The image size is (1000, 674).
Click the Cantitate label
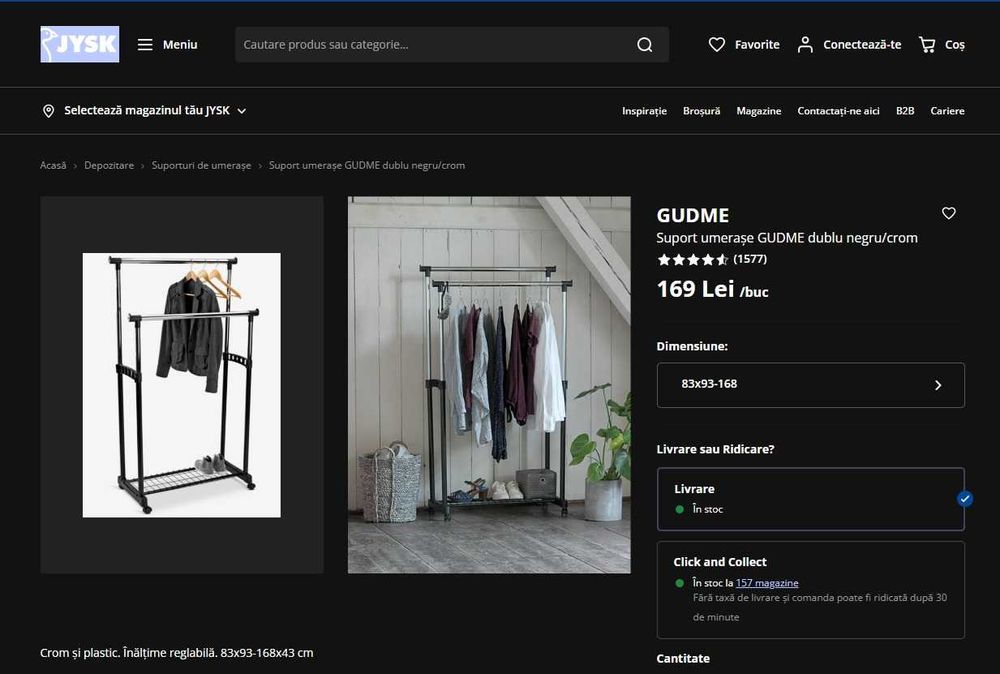[x=683, y=659]
